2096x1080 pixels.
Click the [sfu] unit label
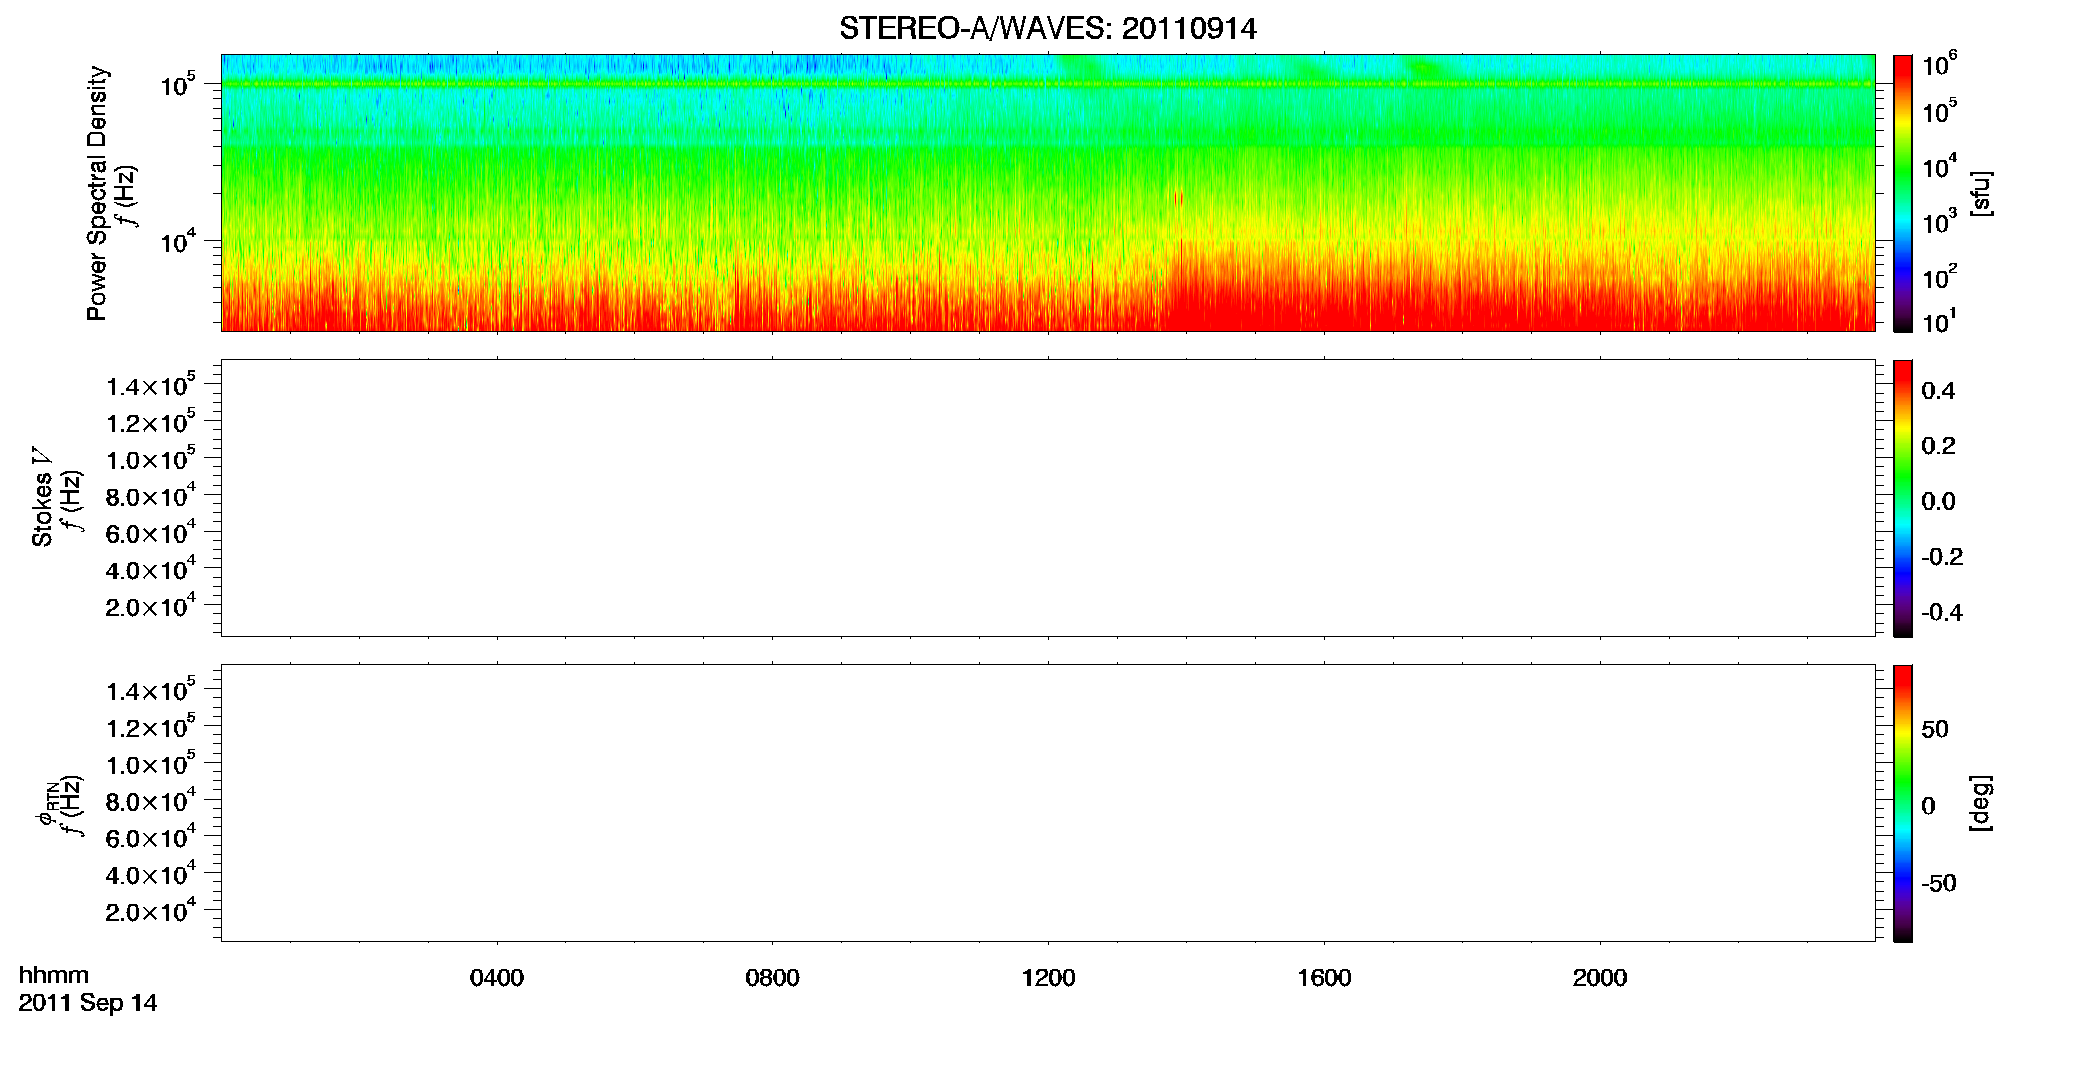1981,193
